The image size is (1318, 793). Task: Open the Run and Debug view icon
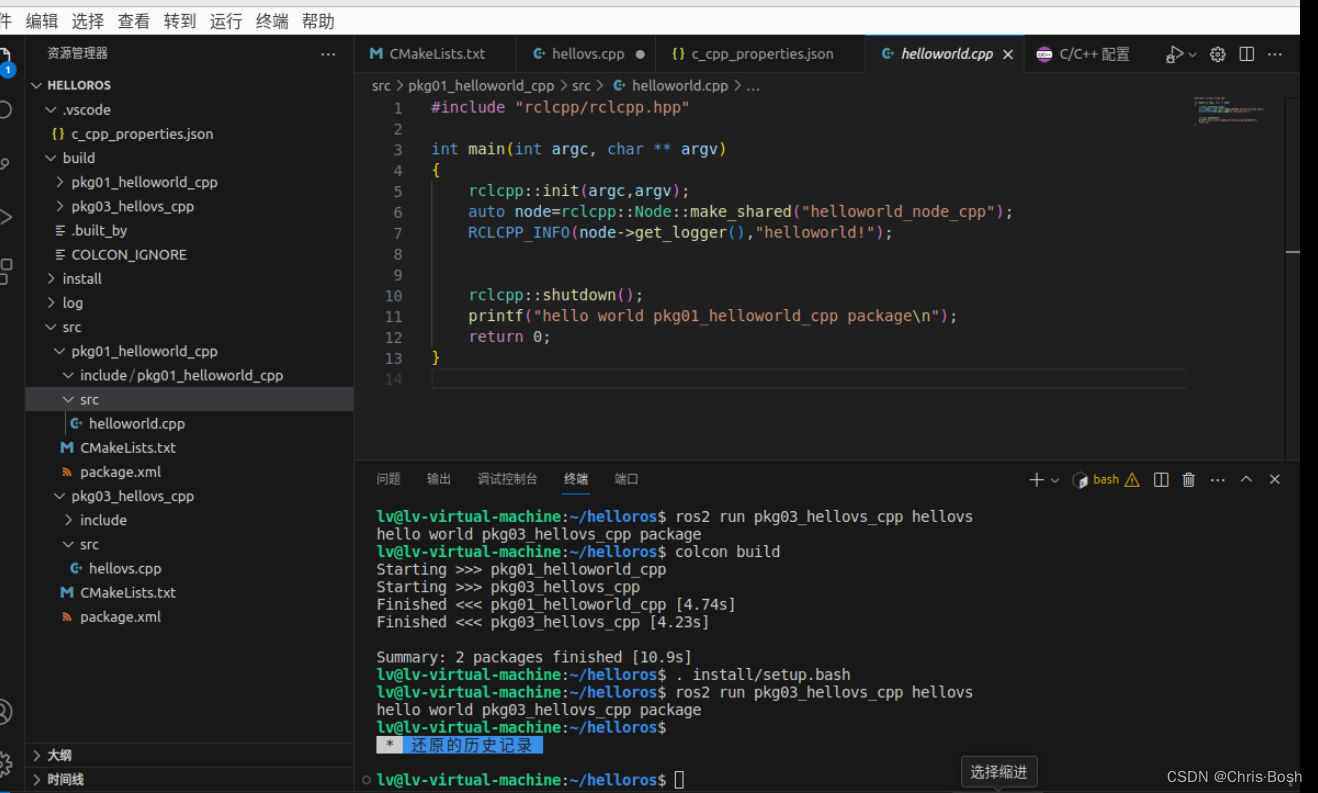point(5,217)
